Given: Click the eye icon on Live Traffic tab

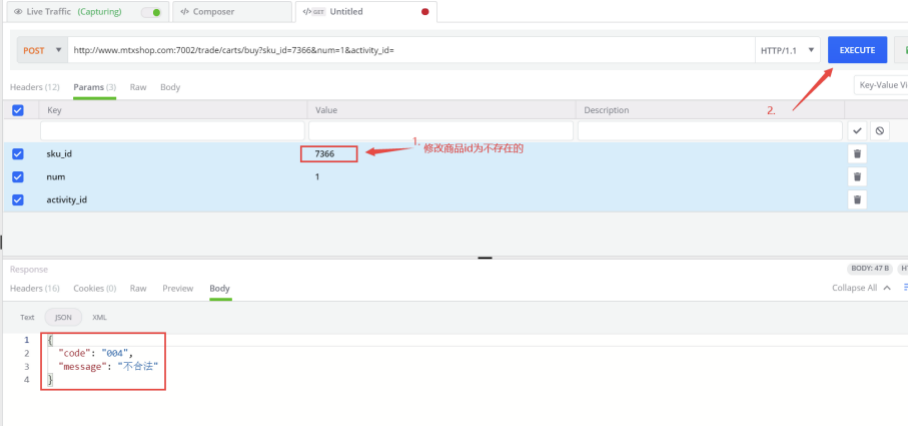Looking at the screenshot, I should click(x=17, y=12).
